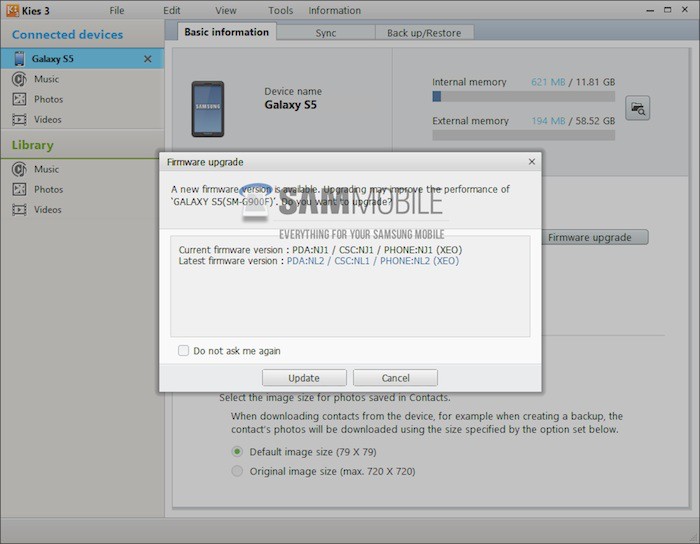This screenshot has height=544, width=700.
Task: Click the Firmware upgrade button behind the dialog
Action: pos(595,237)
